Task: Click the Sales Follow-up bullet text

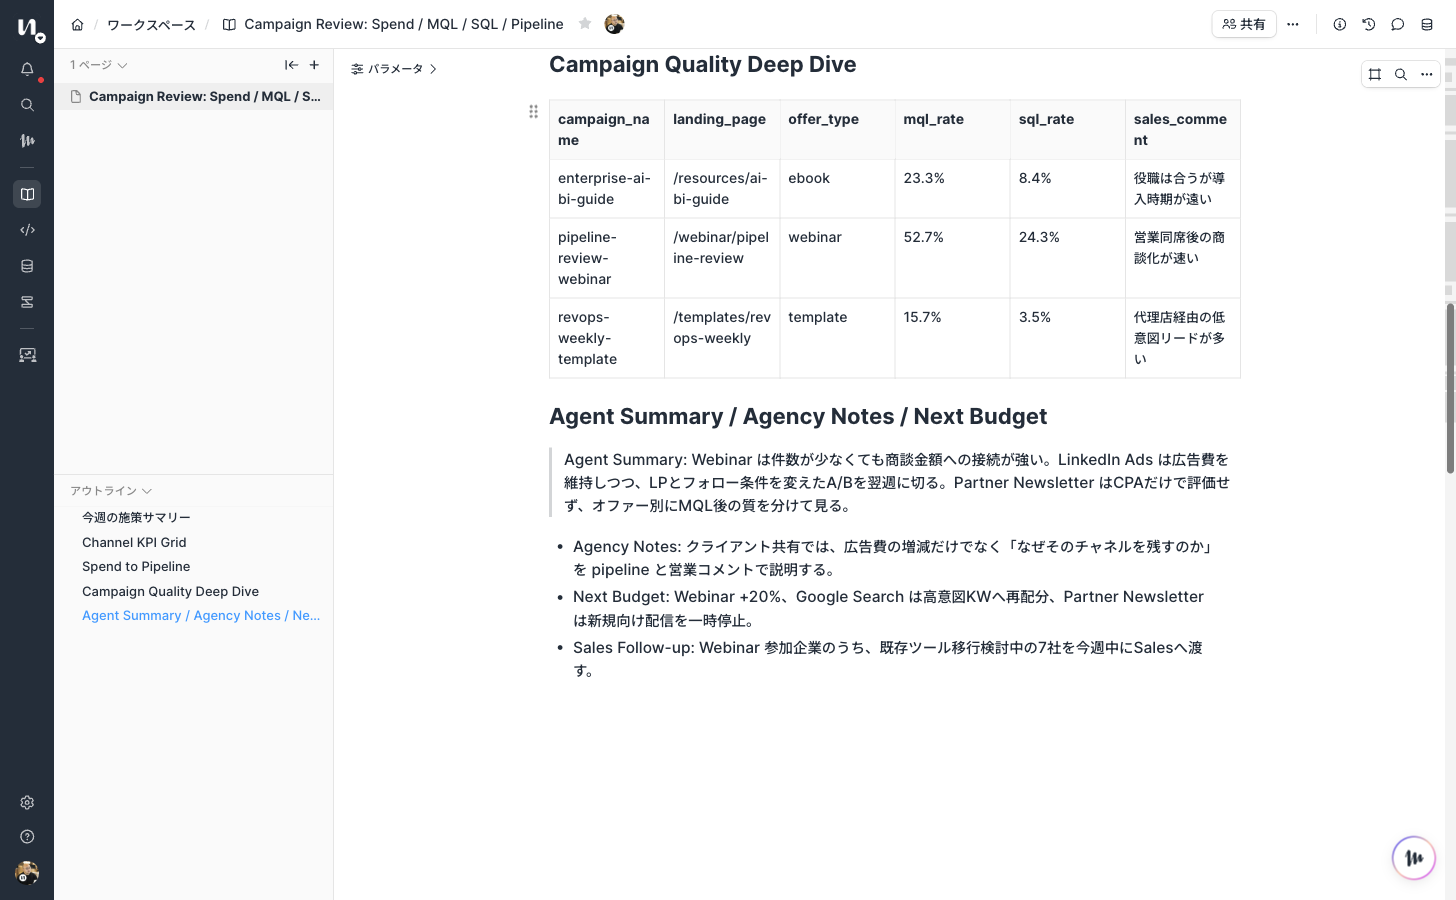Action: (888, 659)
